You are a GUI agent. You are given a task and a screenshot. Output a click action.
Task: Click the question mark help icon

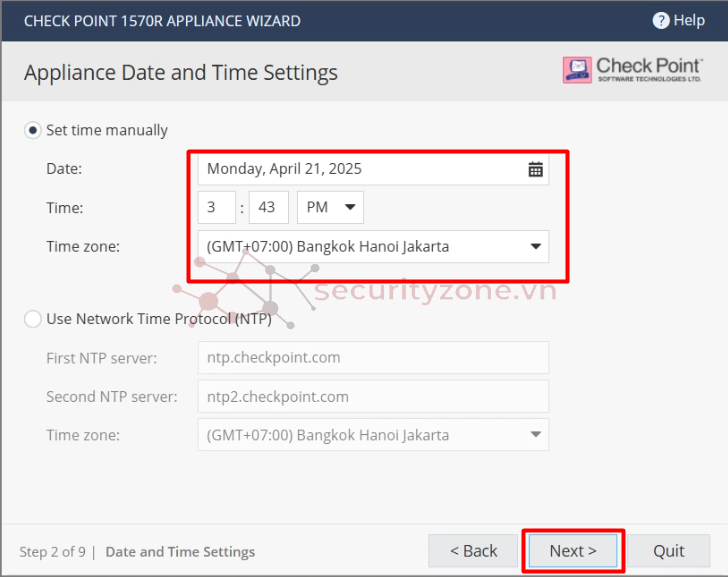[x=661, y=20]
